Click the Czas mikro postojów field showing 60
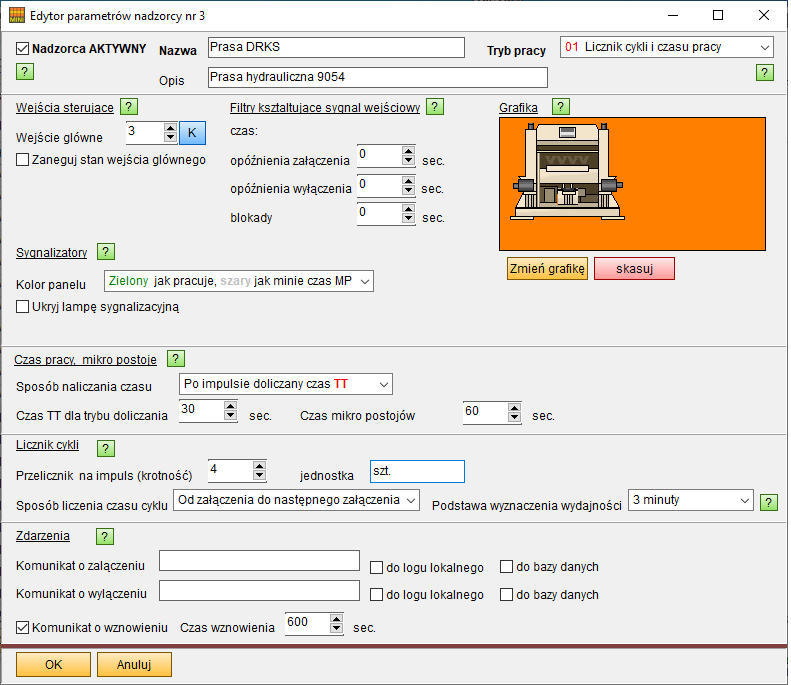 click(x=485, y=412)
